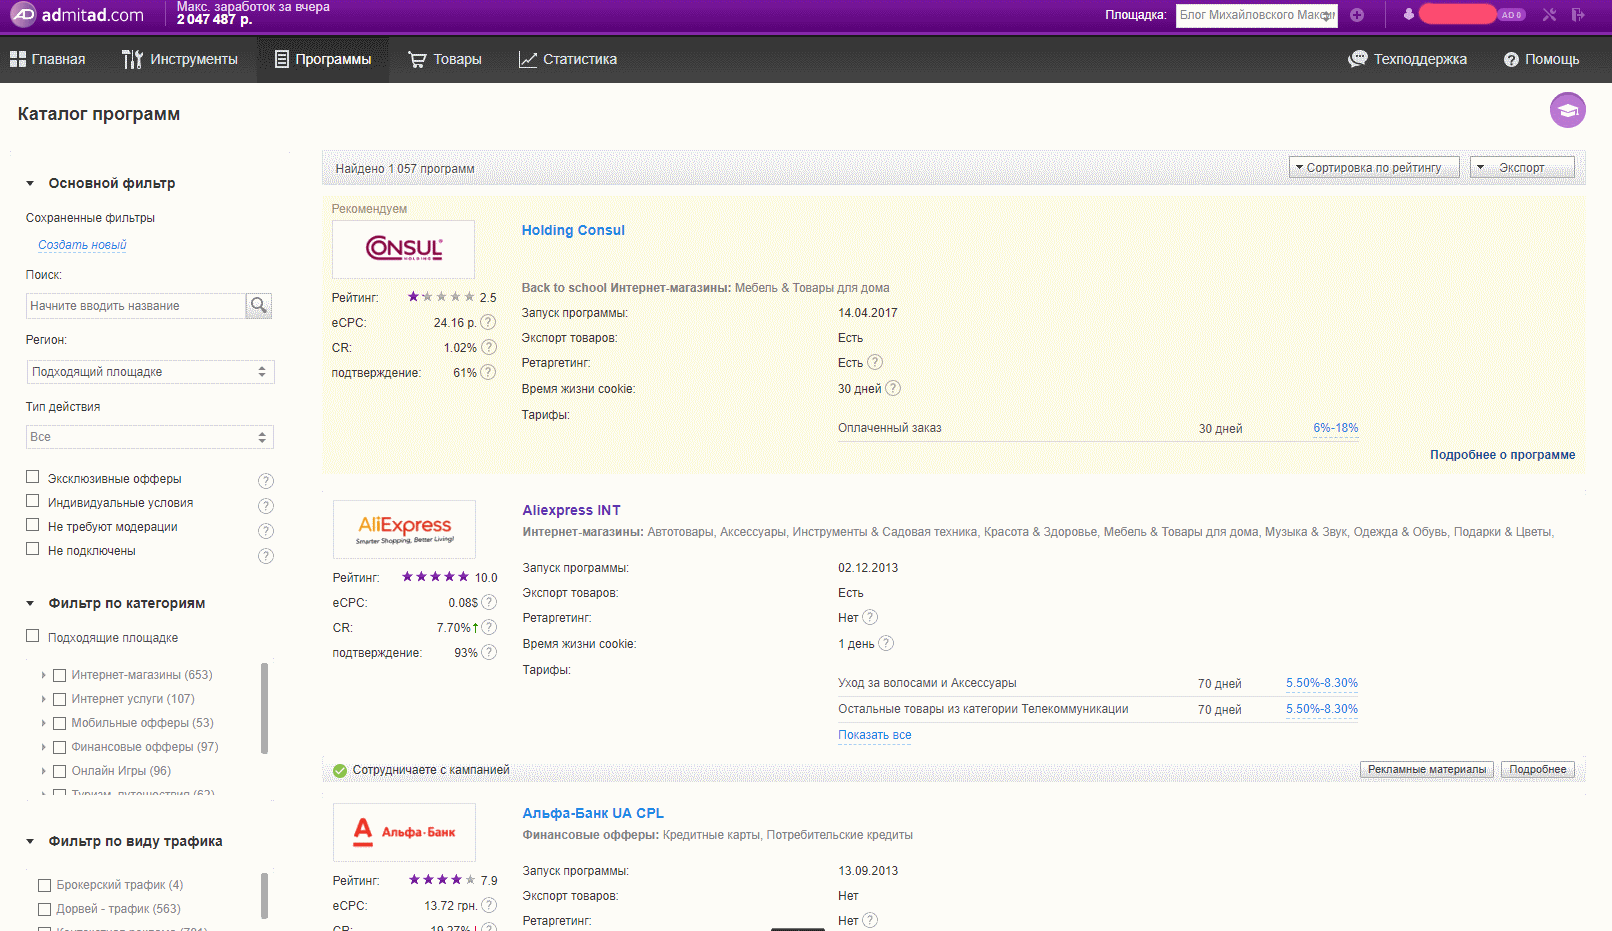Check Интернет-магазины (653) category

tap(59, 675)
